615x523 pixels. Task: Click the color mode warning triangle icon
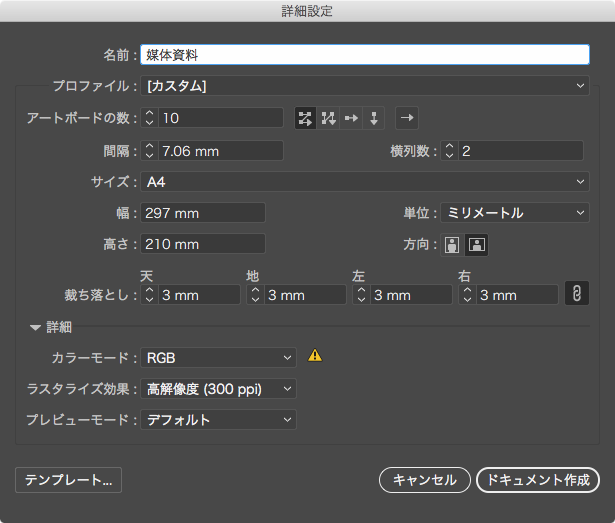(315, 355)
